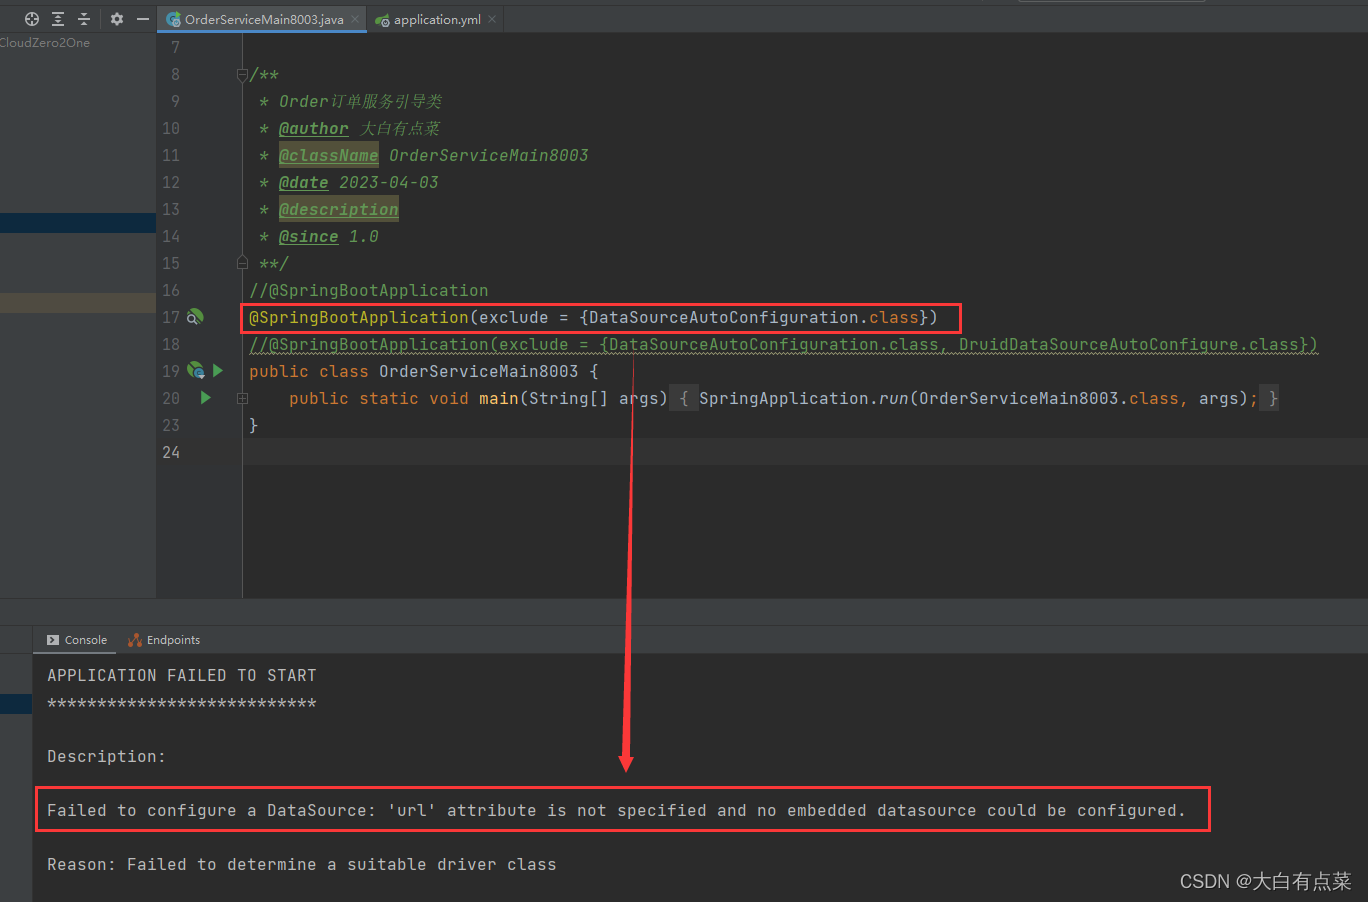Close the application.yml tab
This screenshot has width=1368, height=902.
[492, 19]
